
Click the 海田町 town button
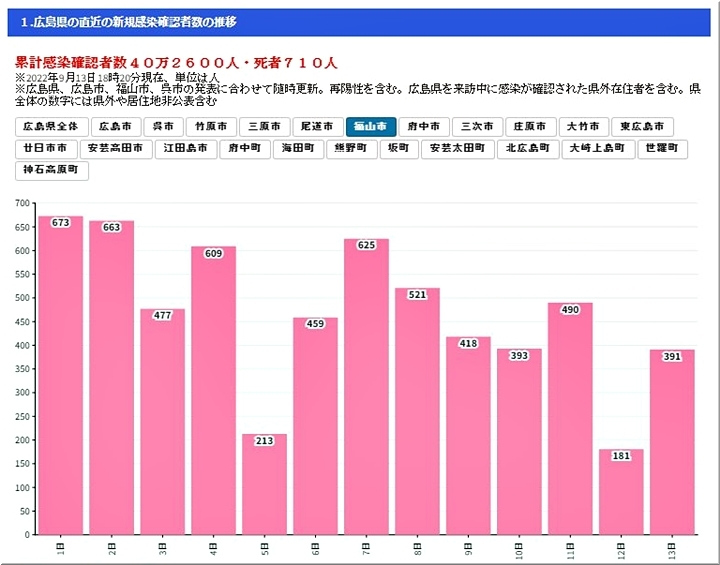click(x=298, y=148)
